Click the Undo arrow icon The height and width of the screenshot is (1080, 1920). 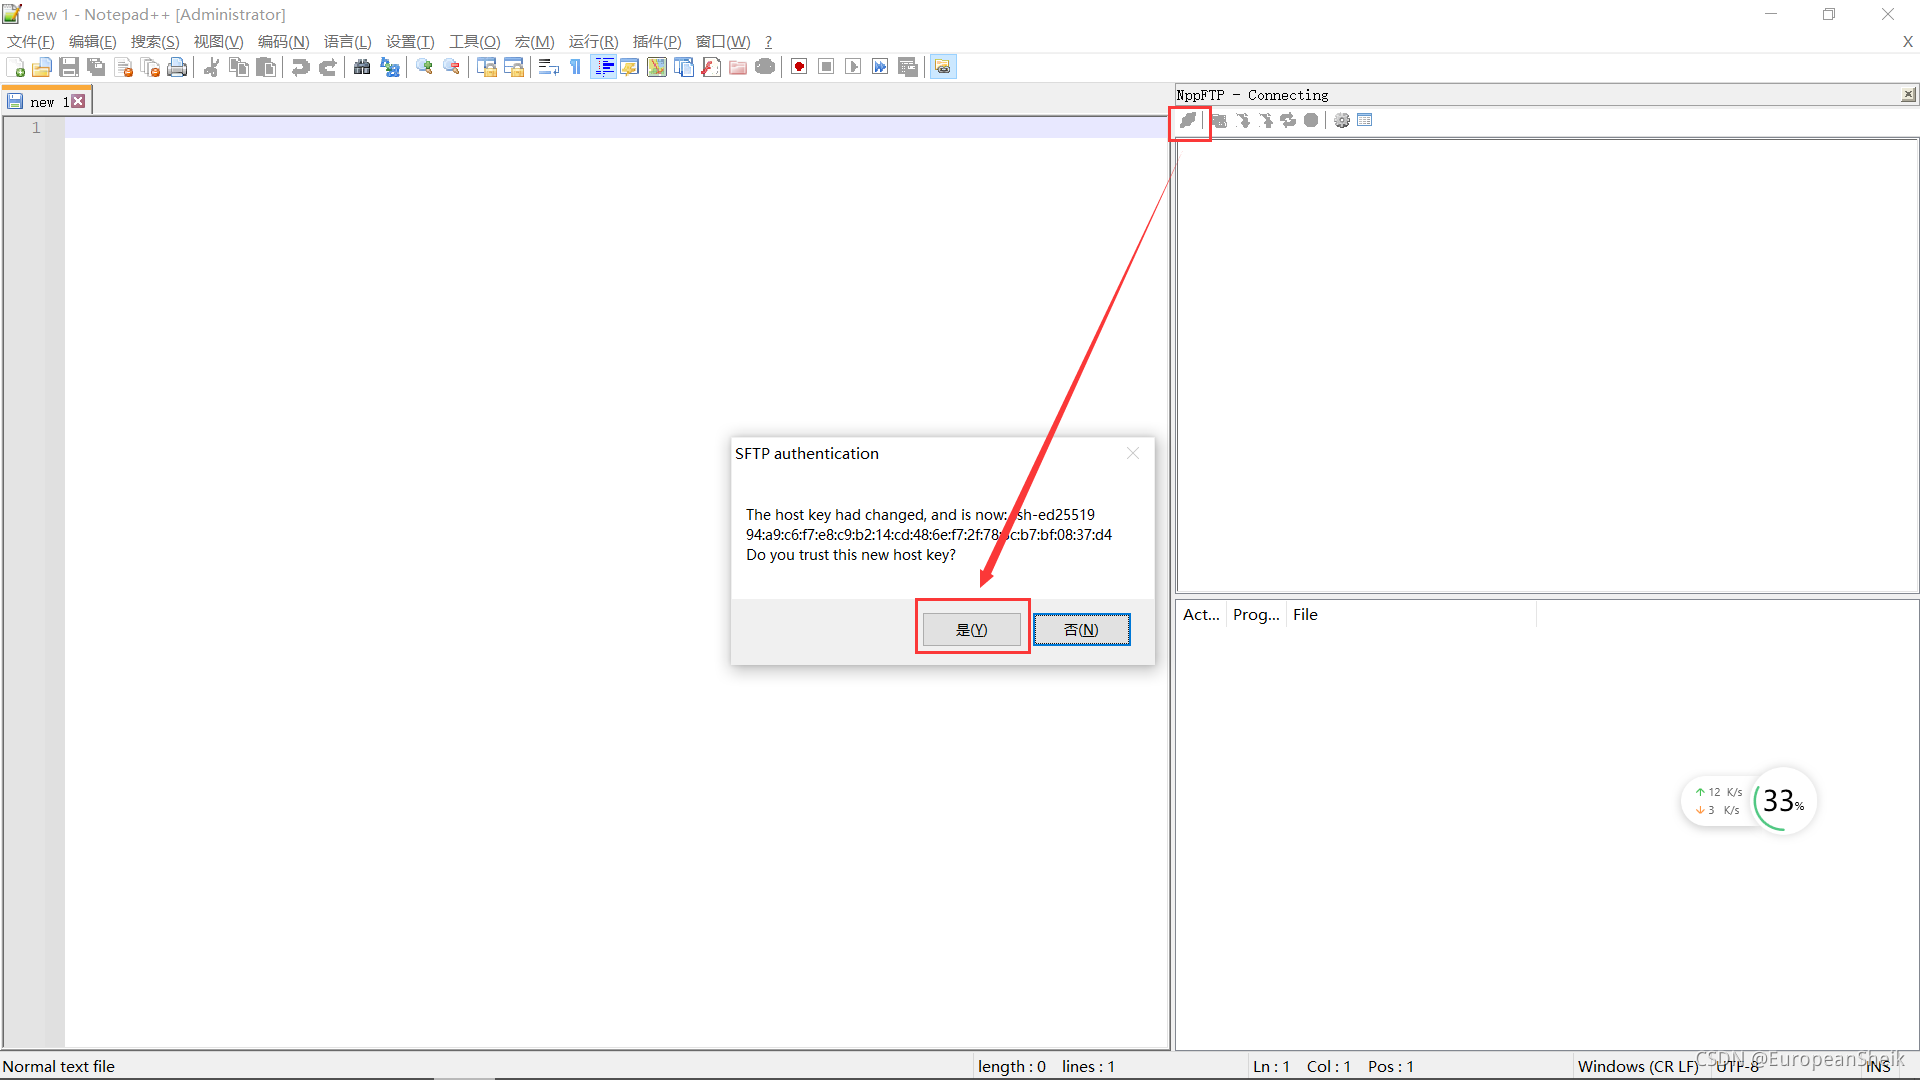pos(300,67)
